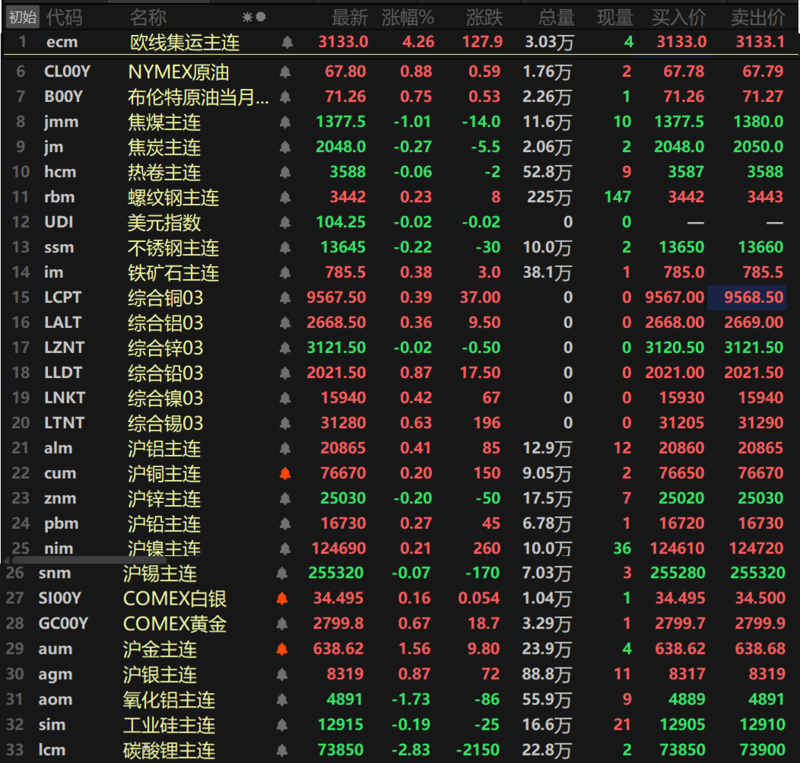The image size is (800, 763).
Task: Select the 初始 tab
Action: click(x=23, y=17)
